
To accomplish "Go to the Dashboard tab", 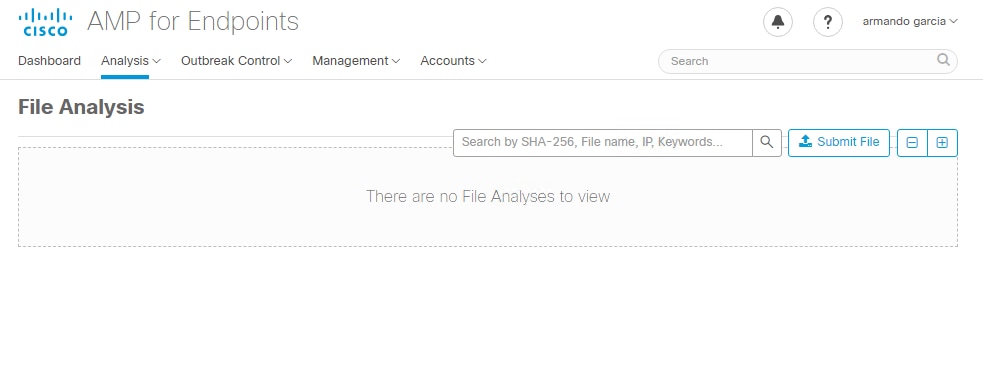I will [x=50, y=61].
